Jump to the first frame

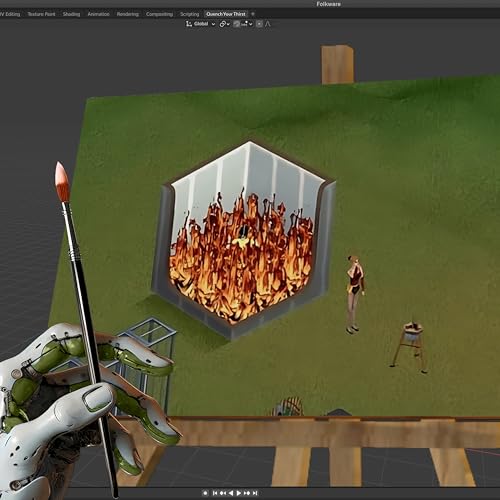click(x=215, y=493)
